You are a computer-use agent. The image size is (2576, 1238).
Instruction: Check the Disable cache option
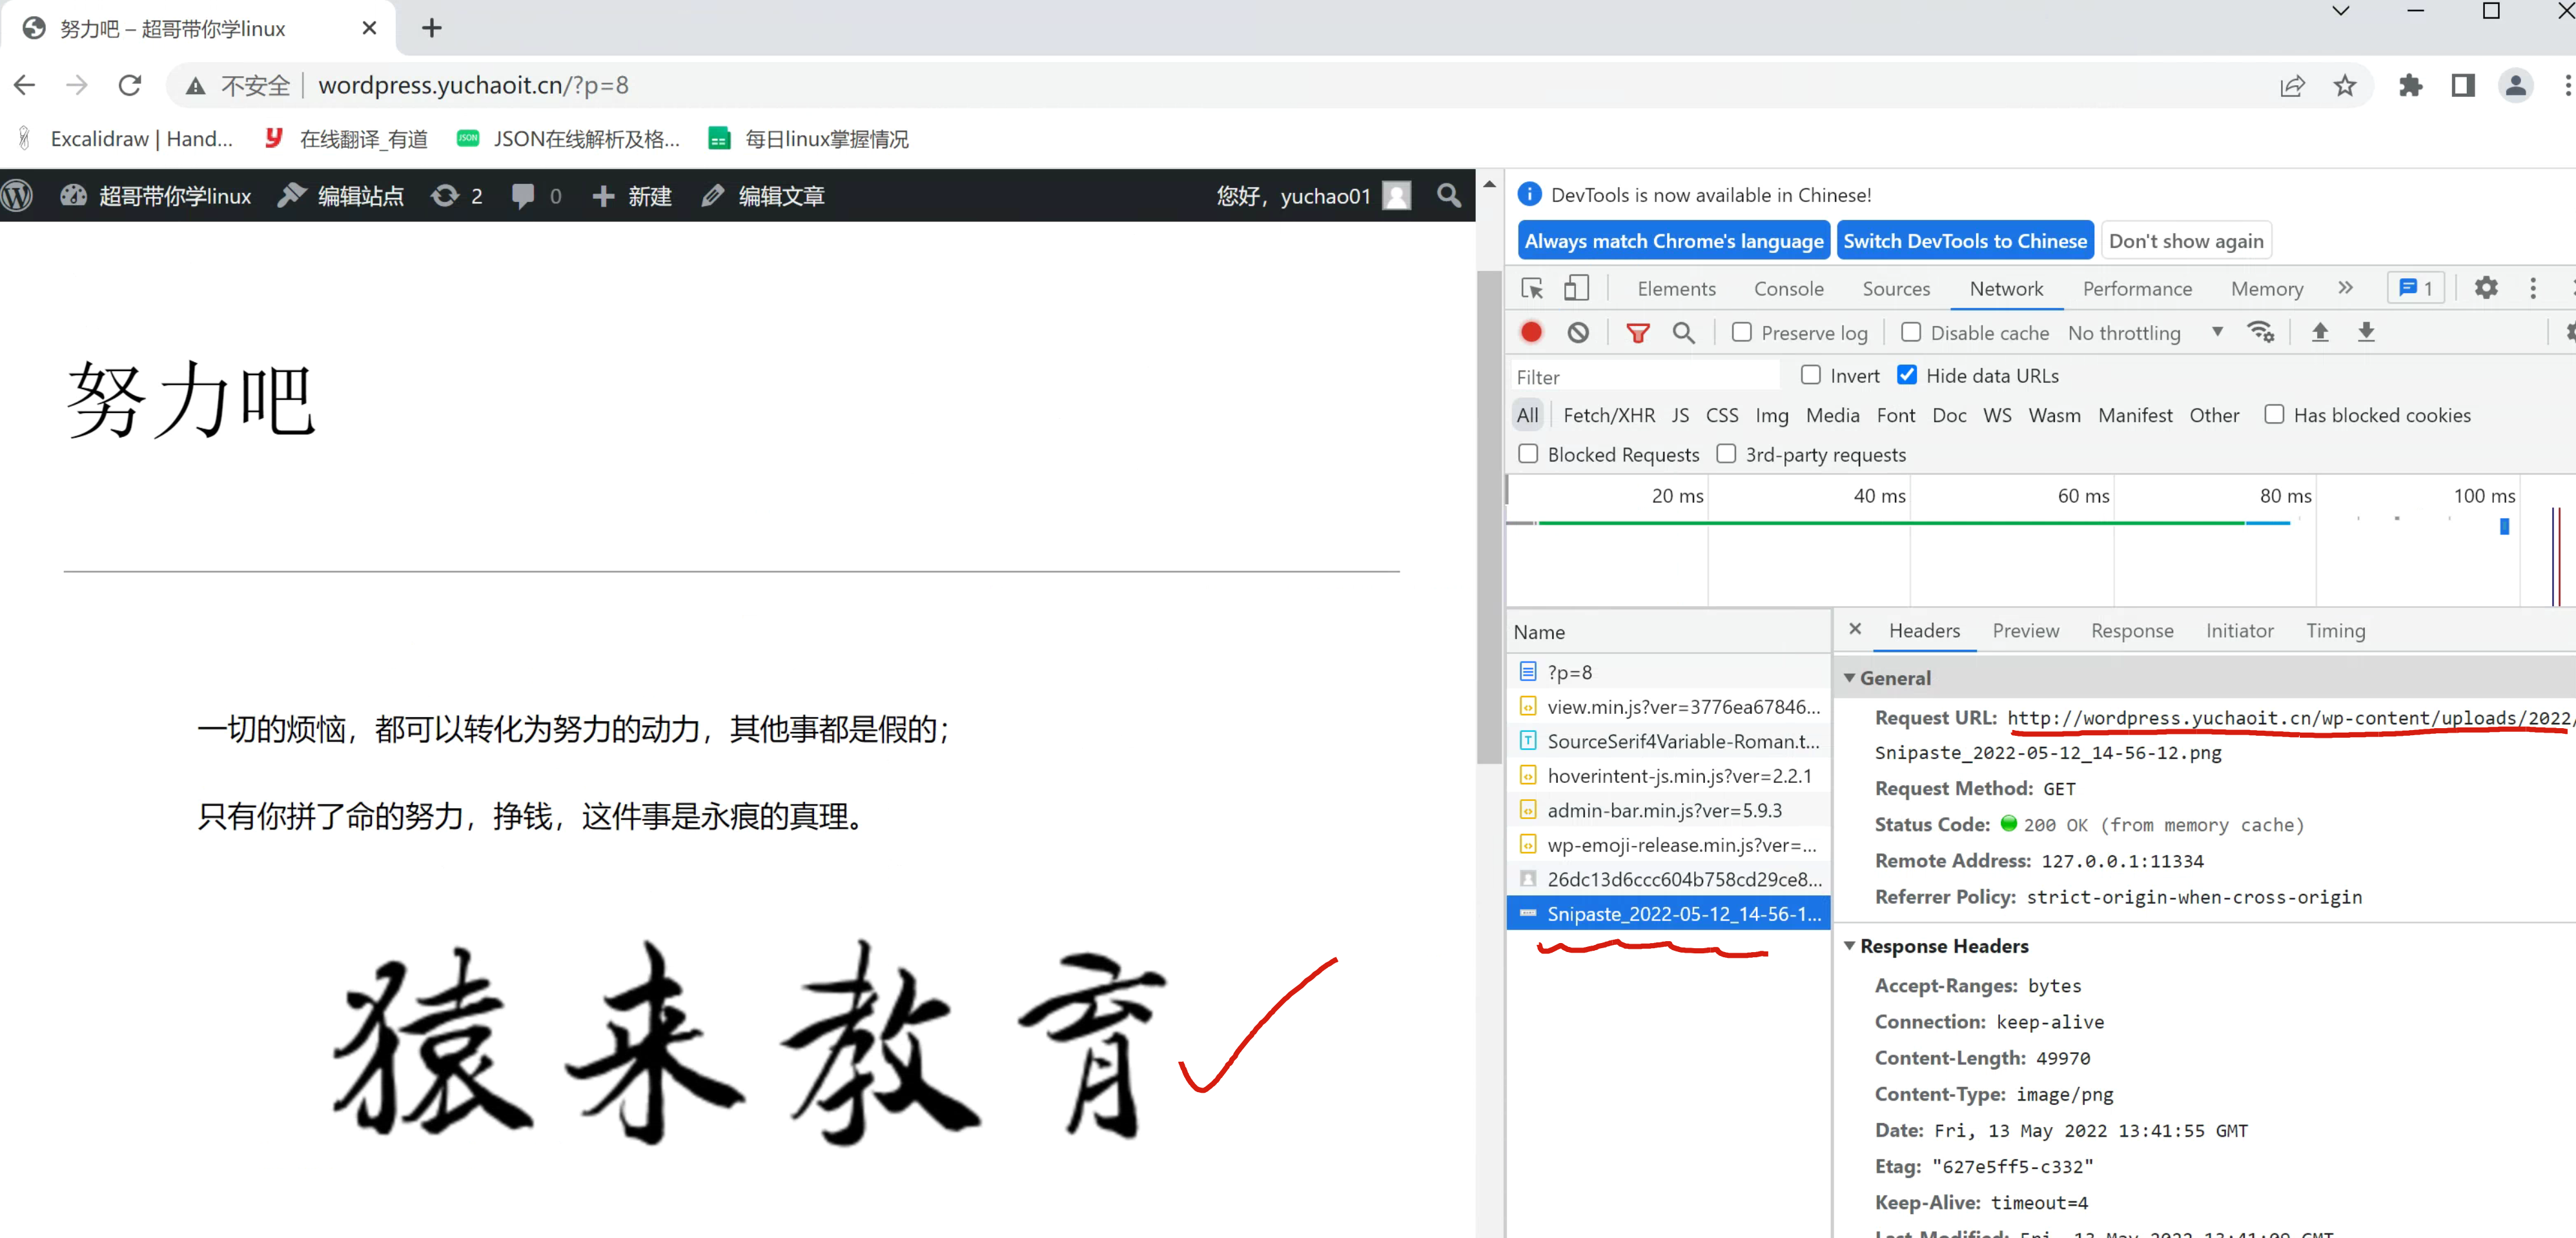pyautogui.click(x=1910, y=332)
